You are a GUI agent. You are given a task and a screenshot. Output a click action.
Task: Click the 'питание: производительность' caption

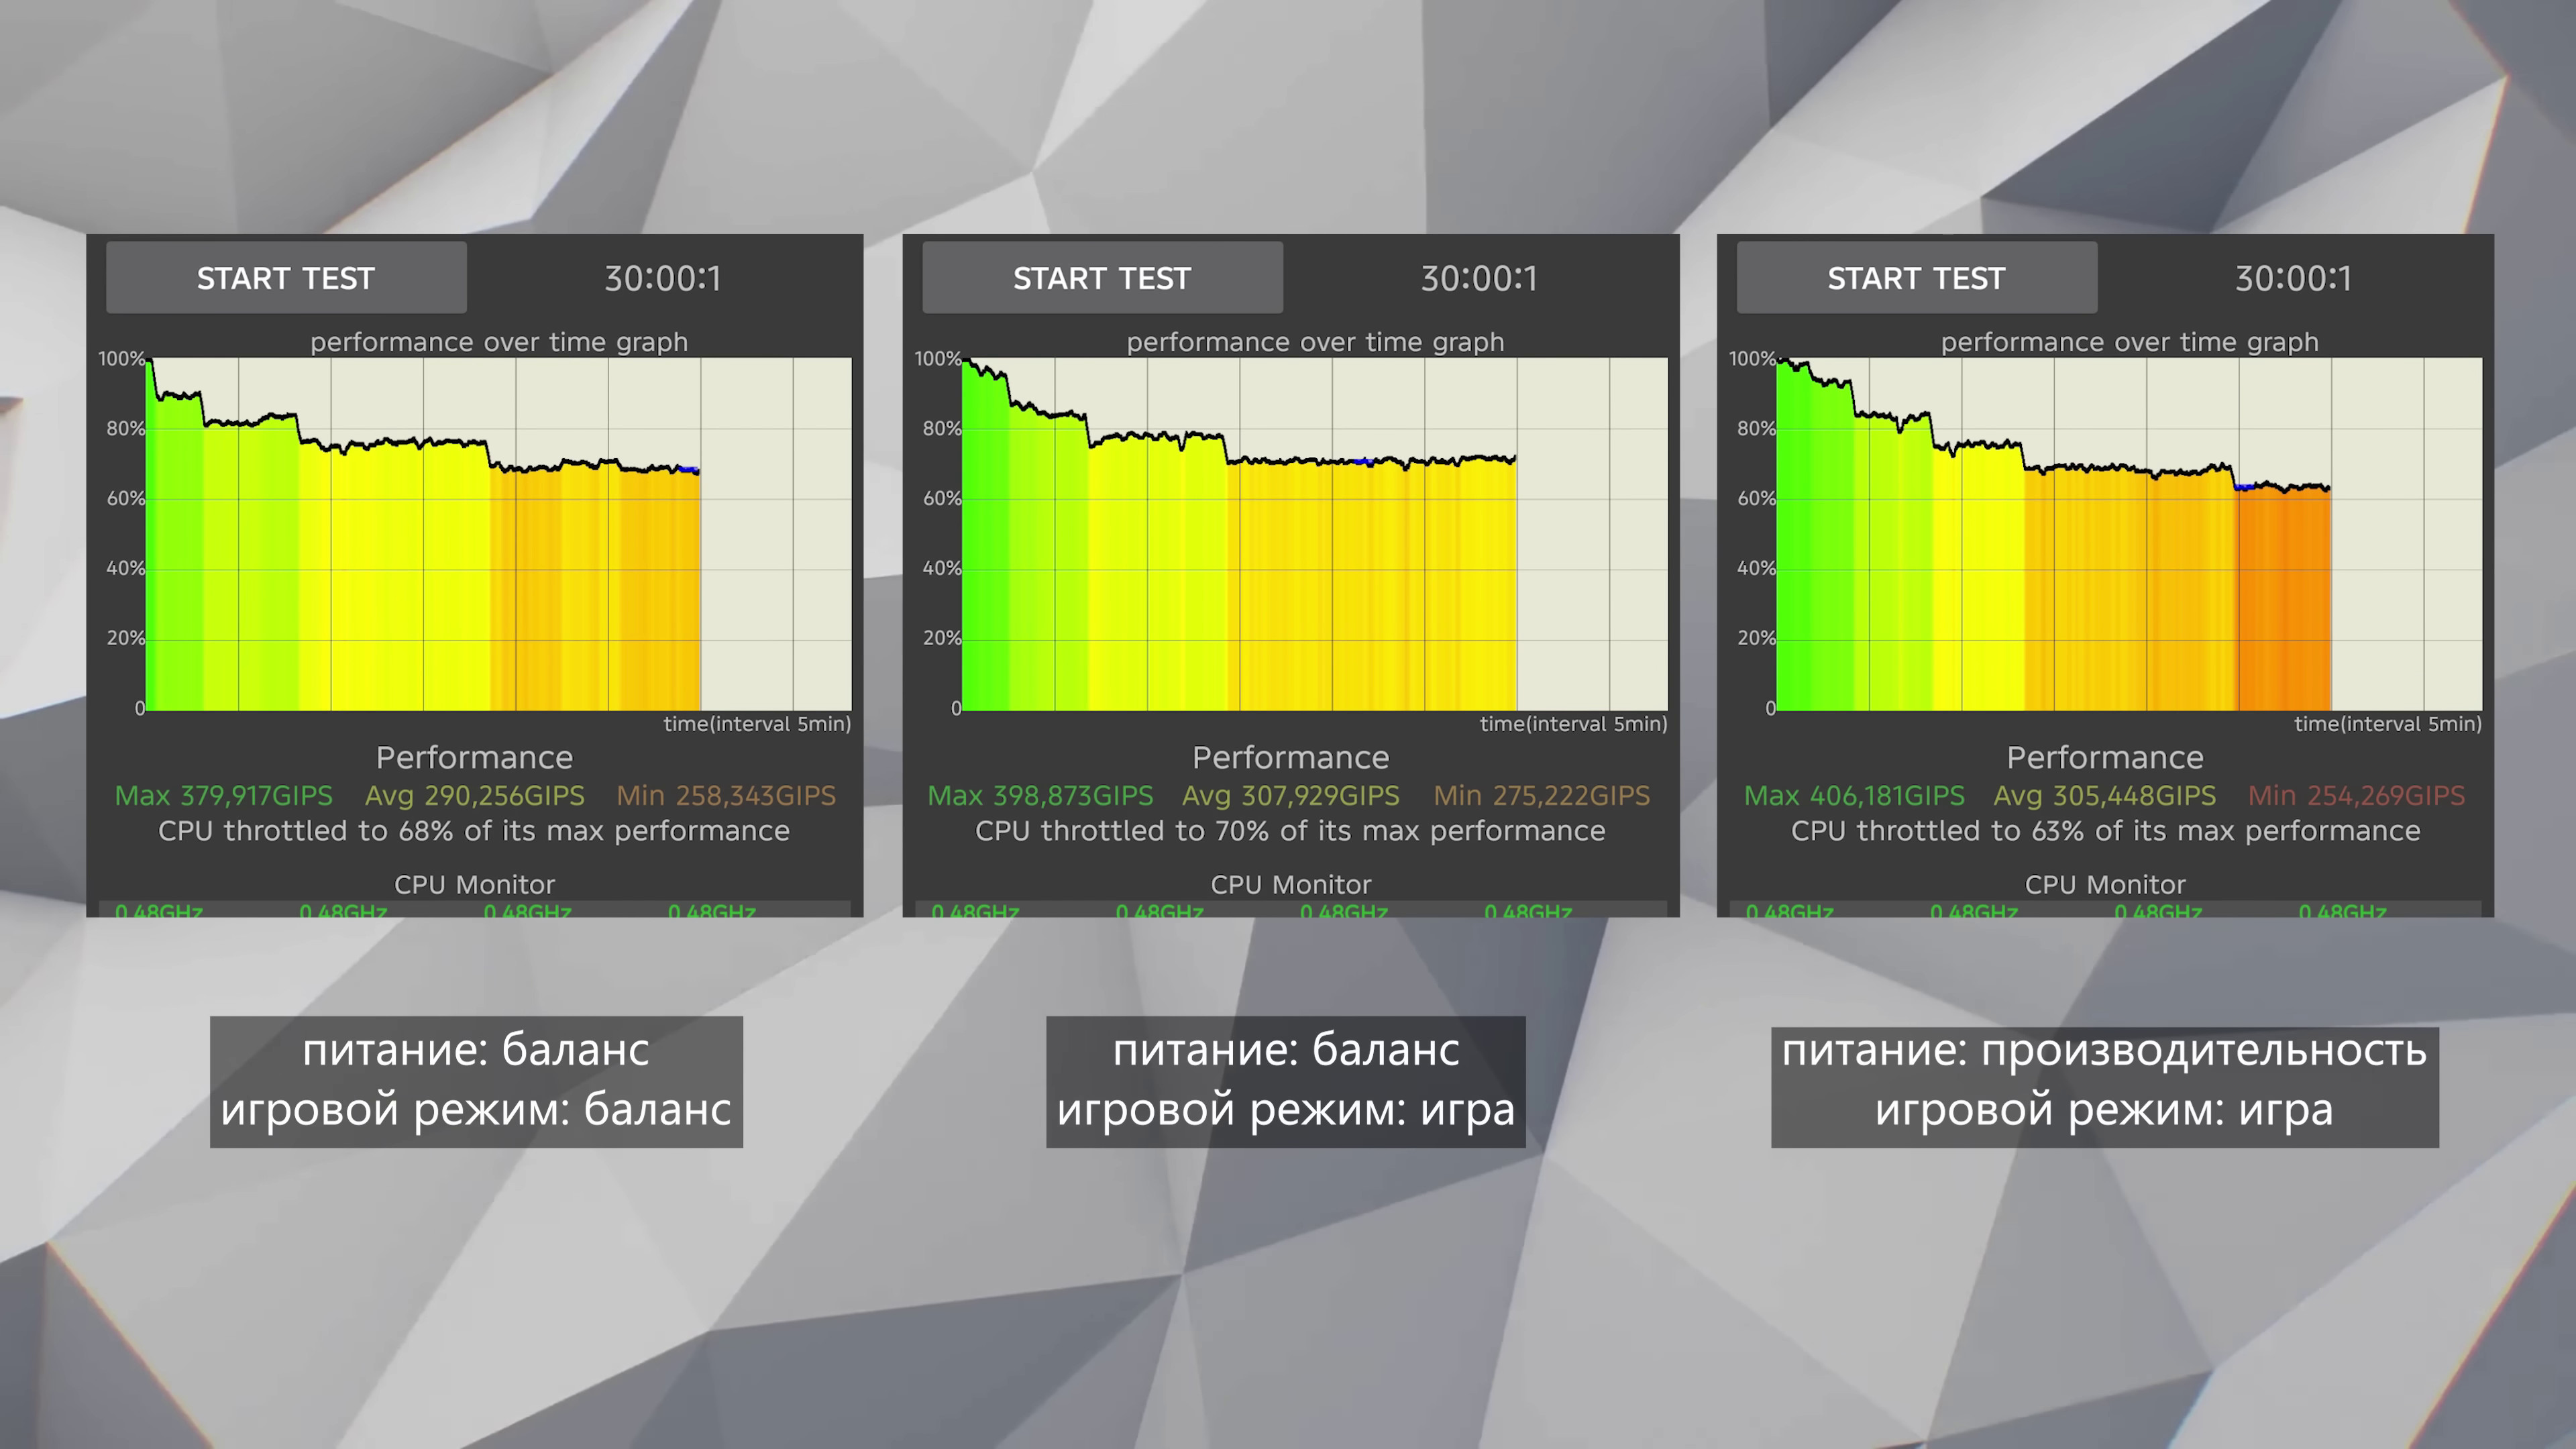2105,1051
